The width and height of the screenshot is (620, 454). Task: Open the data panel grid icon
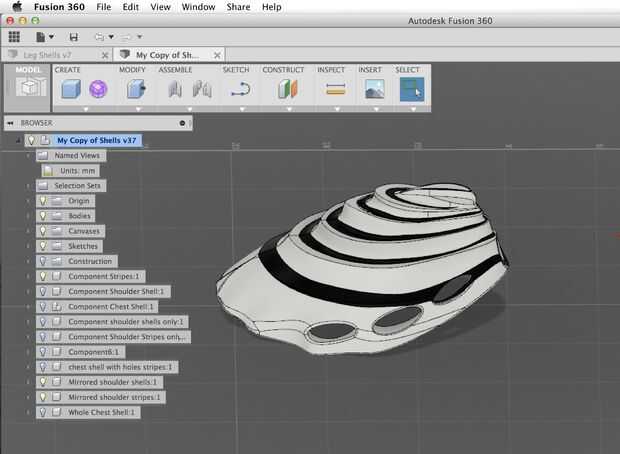coord(14,37)
